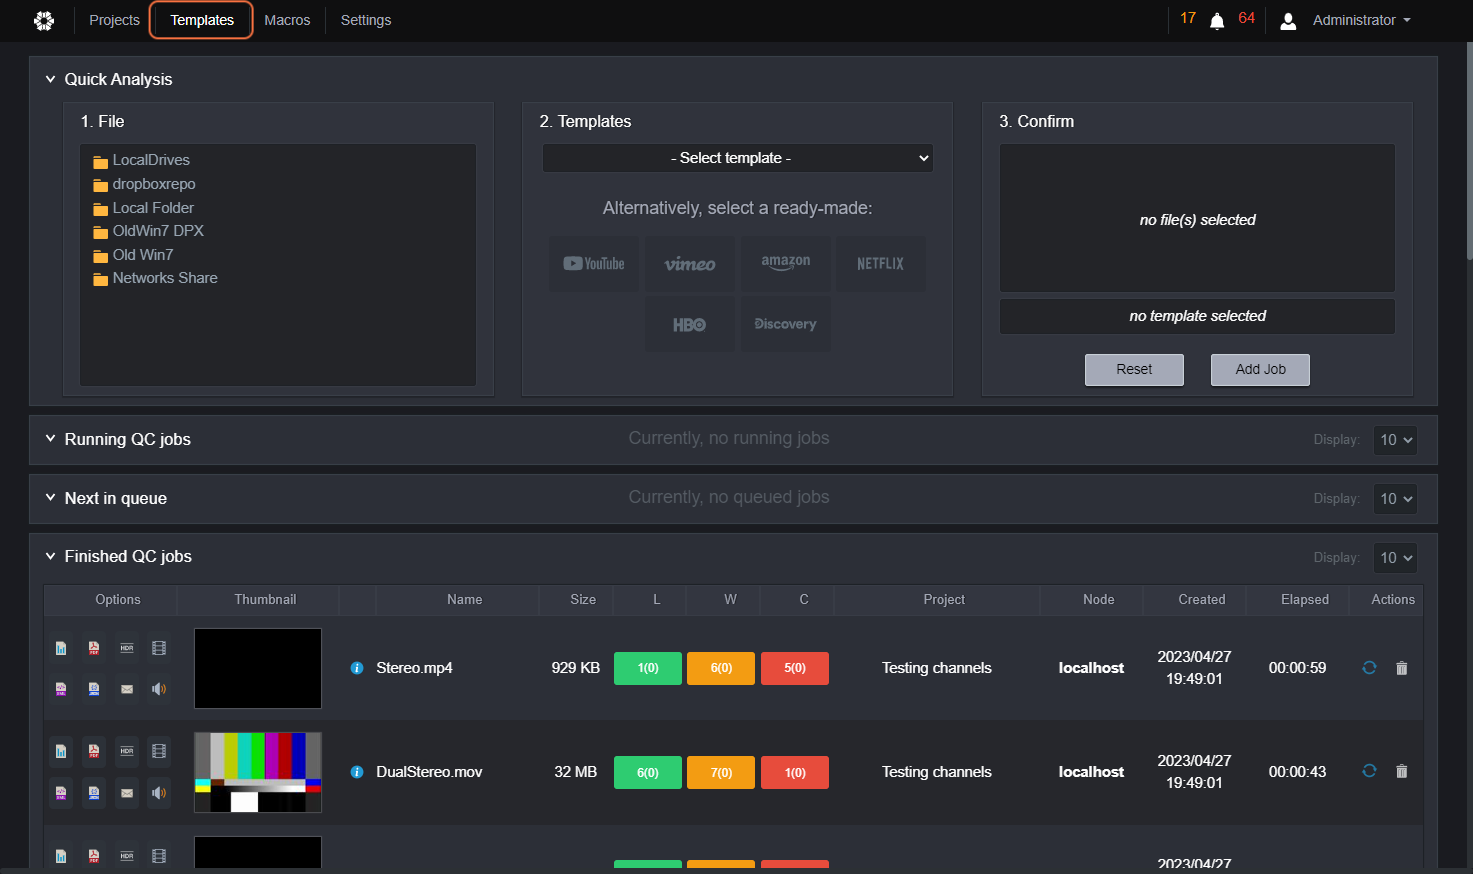Export XML report for Stereo.mp4
The width and height of the screenshot is (1473, 874).
pos(61,689)
